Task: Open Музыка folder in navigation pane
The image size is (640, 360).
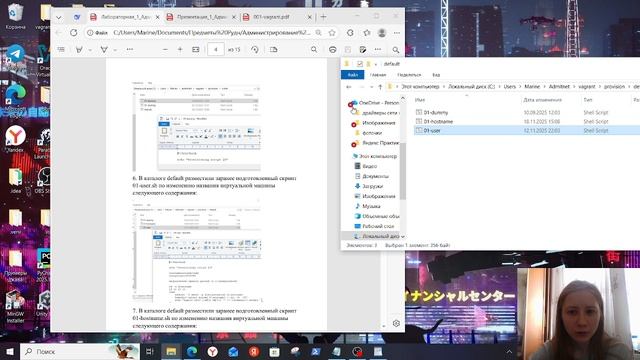Action: [x=367, y=206]
